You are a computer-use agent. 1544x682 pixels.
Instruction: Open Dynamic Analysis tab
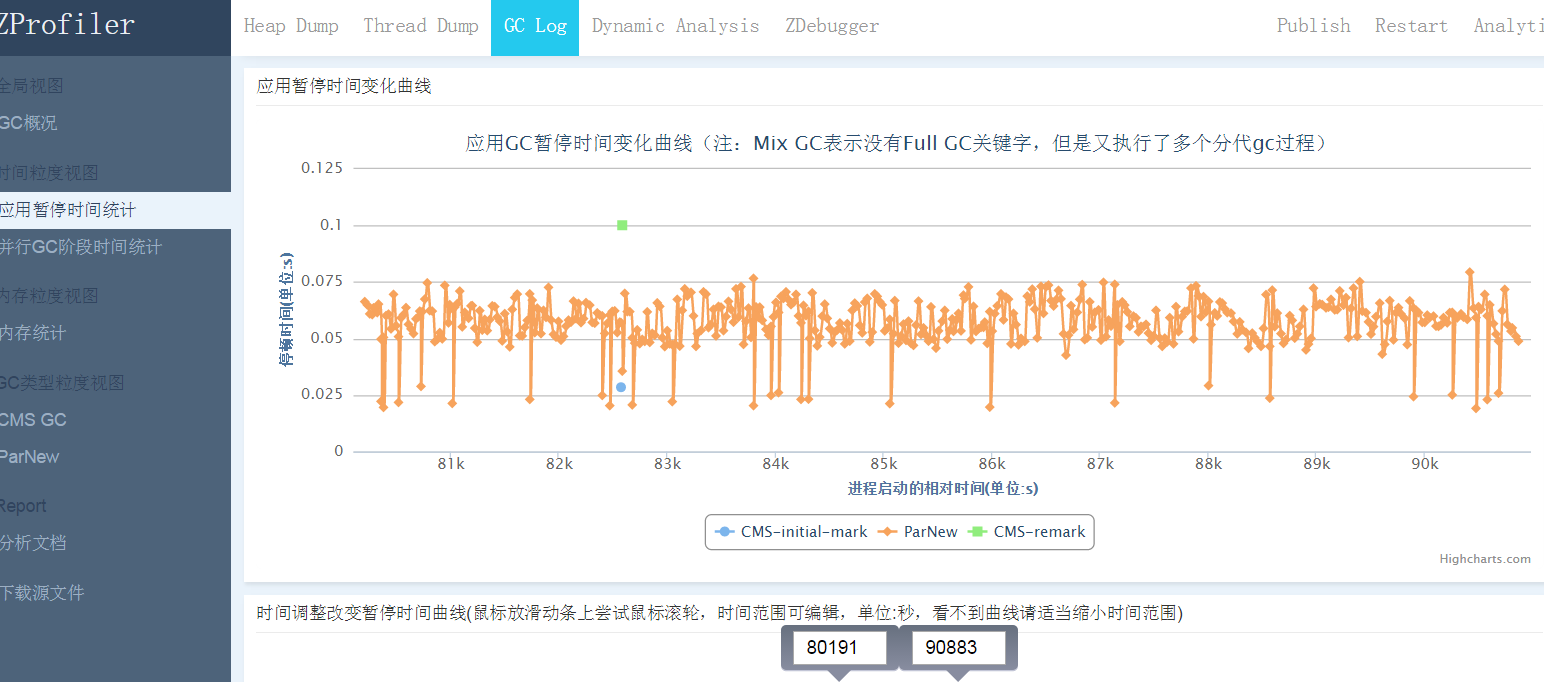(x=675, y=26)
